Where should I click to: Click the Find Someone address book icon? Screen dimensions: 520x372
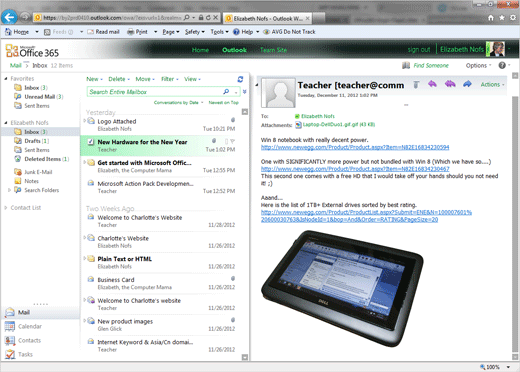click(406, 65)
